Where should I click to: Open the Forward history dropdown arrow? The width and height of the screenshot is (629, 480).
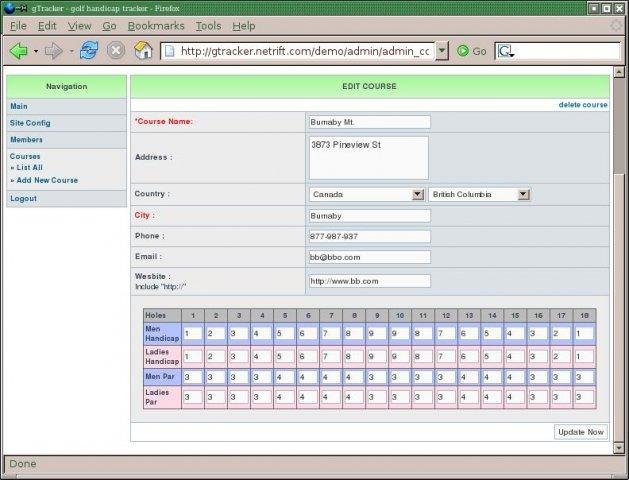coord(71,51)
